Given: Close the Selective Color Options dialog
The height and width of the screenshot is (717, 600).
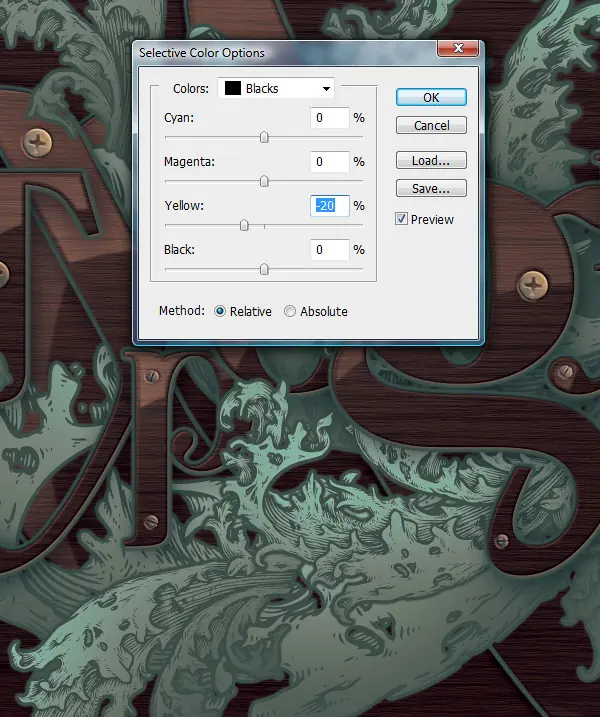Looking at the screenshot, I should click(x=458, y=48).
